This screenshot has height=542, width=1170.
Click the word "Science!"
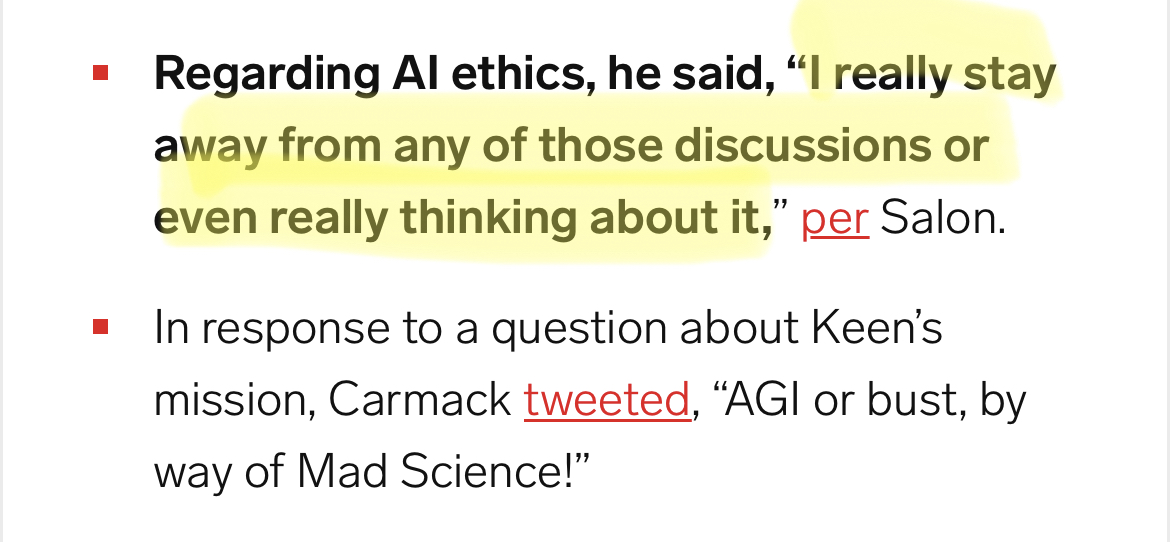click(x=495, y=472)
